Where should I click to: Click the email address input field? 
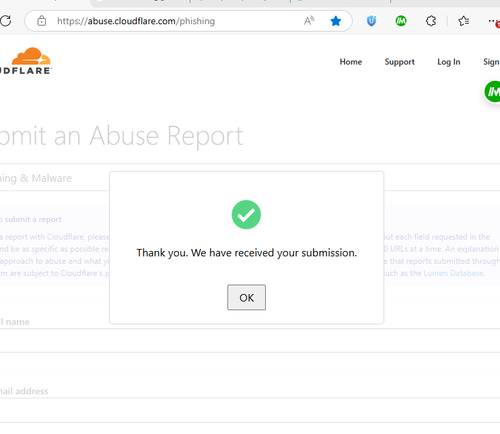[250, 410]
